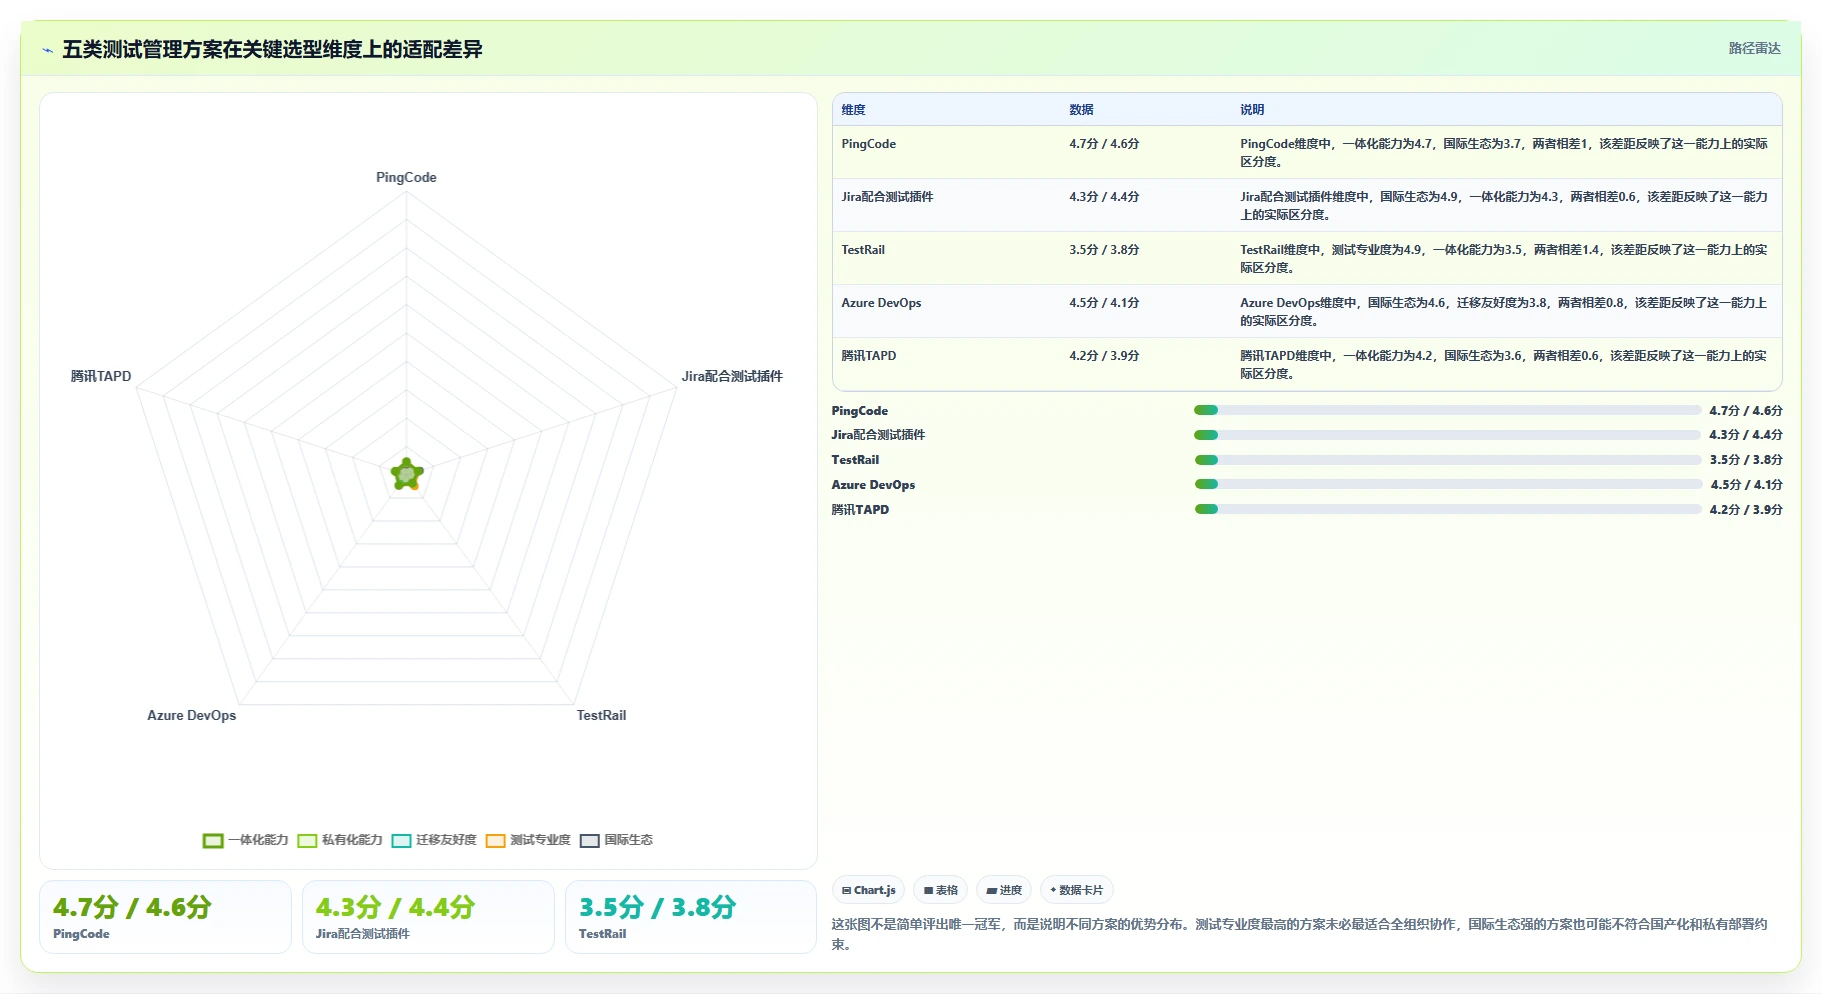This screenshot has width=1822, height=994.
Task: Select the 腾讯TAPD table row name
Action: [868, 356]
